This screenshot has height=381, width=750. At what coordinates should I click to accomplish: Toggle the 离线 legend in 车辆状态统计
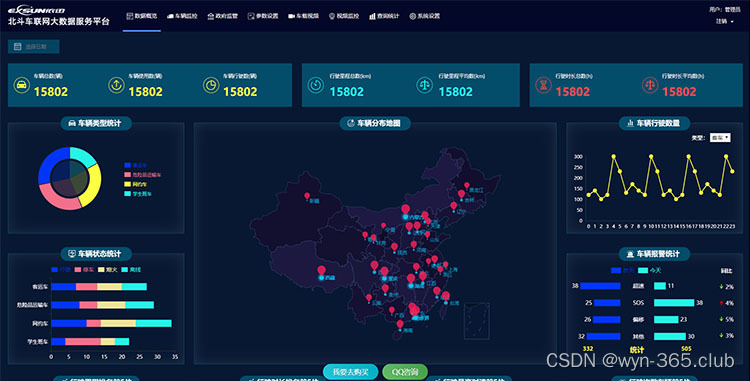(x=131, y=270)
